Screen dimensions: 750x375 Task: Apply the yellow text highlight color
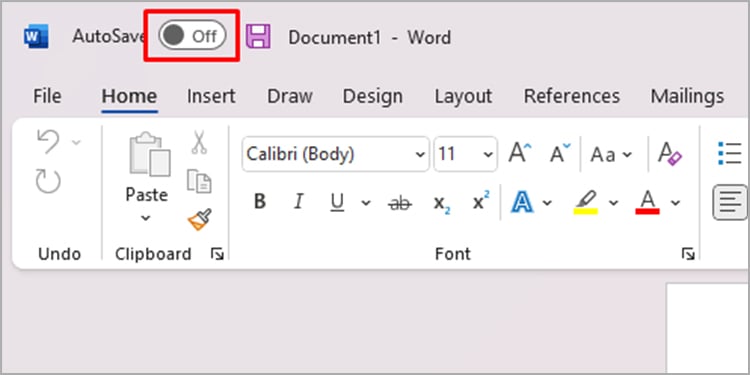586,202
